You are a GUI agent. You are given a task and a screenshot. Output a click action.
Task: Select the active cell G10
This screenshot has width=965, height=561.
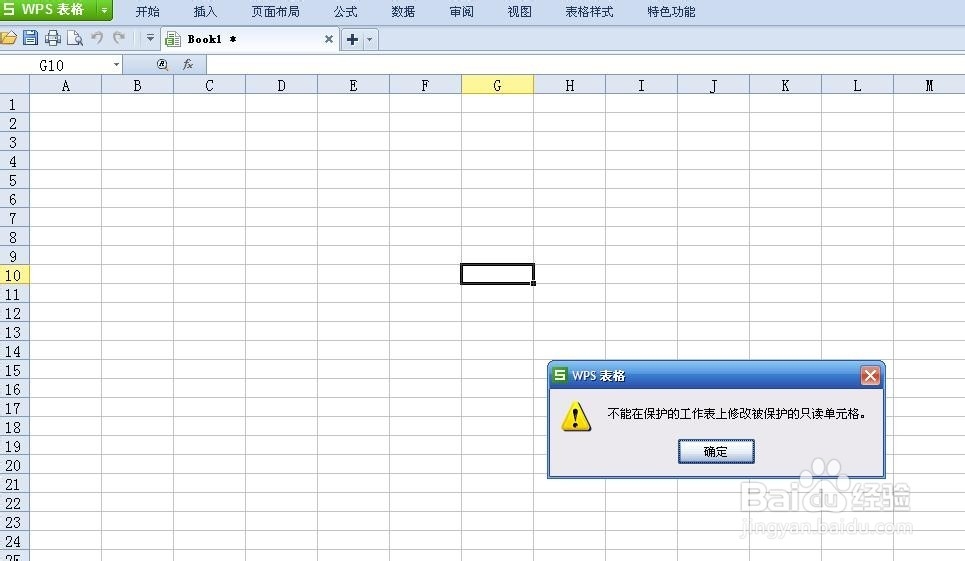[x=497, y=274]
